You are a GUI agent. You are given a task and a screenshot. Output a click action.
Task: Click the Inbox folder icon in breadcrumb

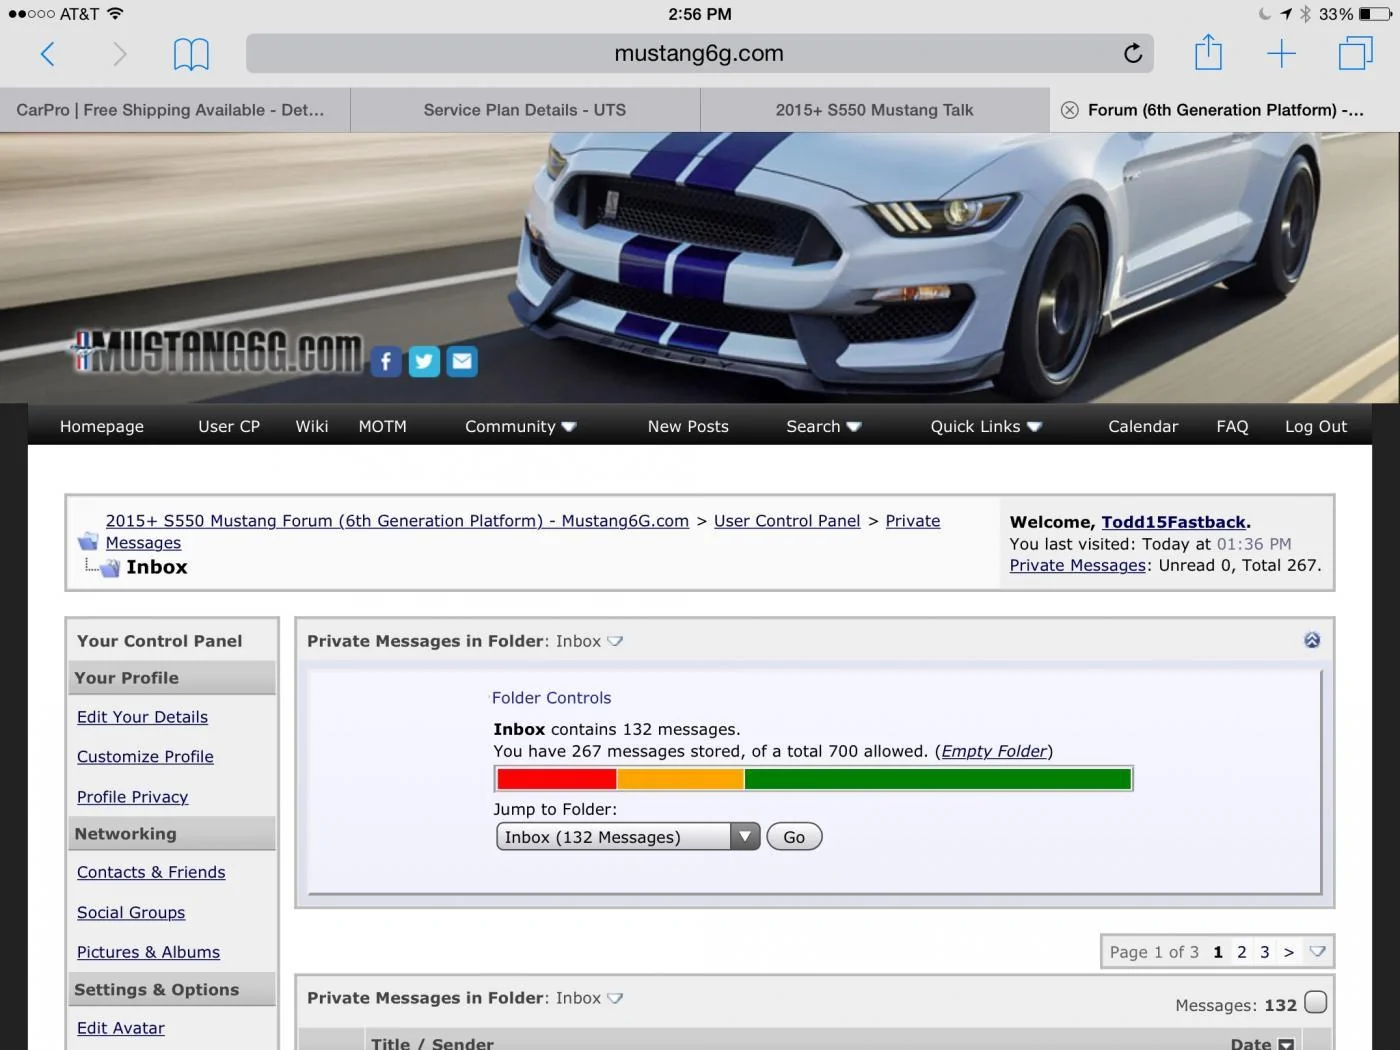[x=109, y=567]
